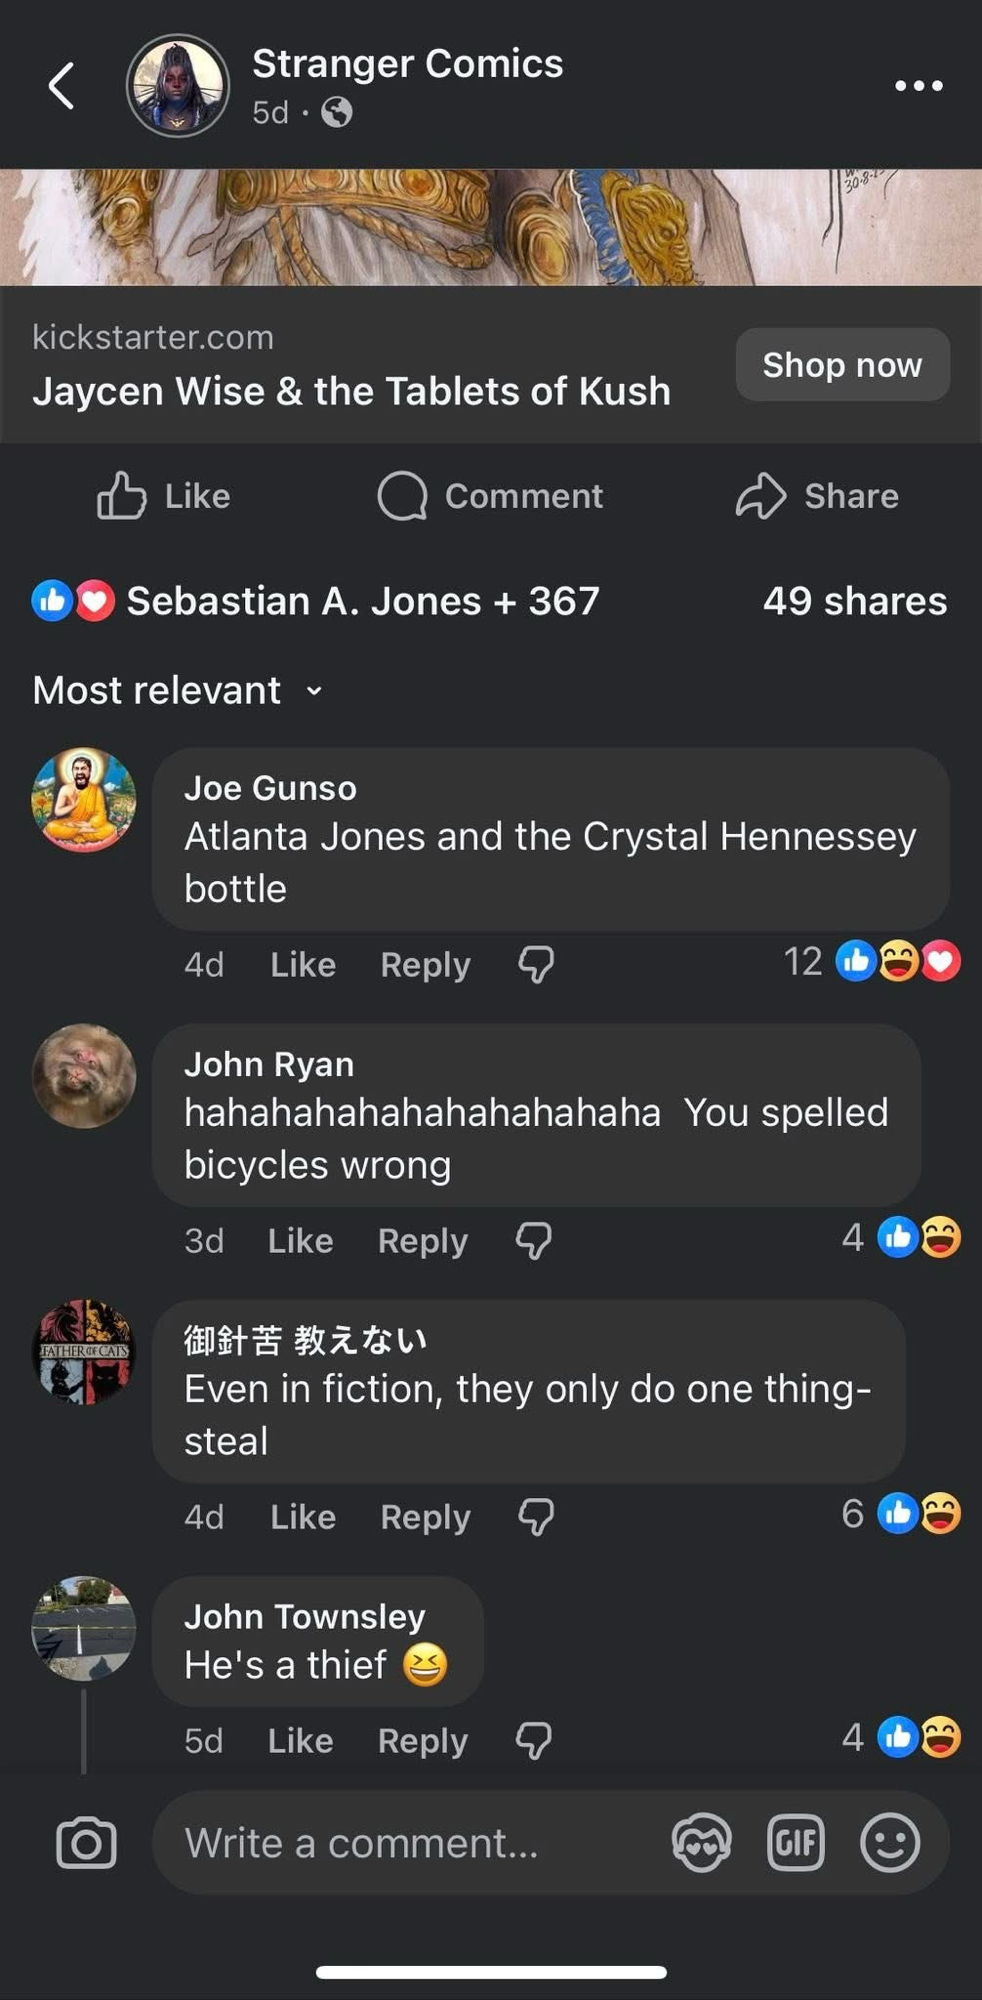The width and height of the screenshot is (982, 2000).
Task: Tap thumbs-down on John Townsley's comment
Action: click(x=534, y=1741)
